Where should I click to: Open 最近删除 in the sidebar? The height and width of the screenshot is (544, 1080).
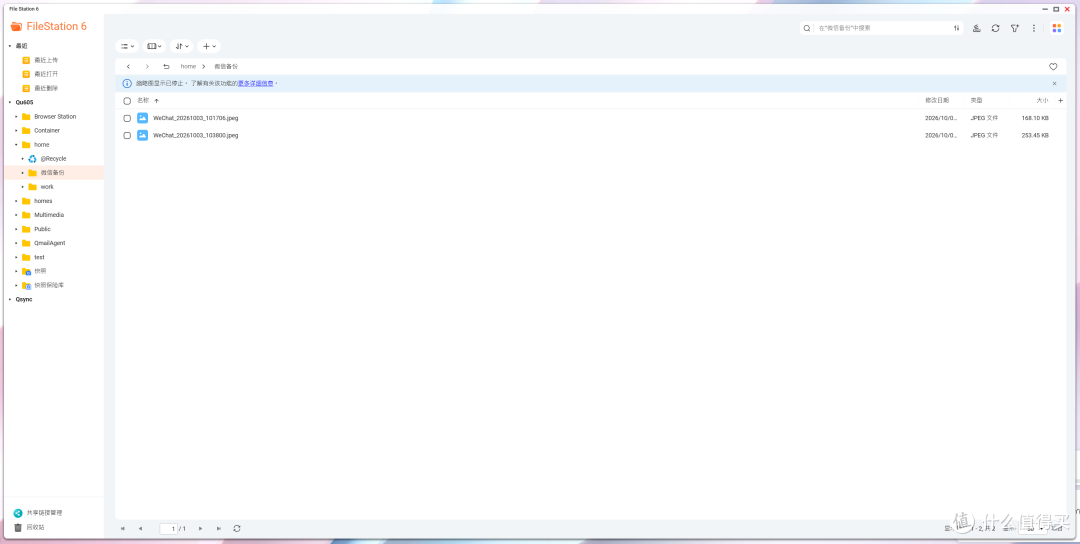[x=46, y=88]
